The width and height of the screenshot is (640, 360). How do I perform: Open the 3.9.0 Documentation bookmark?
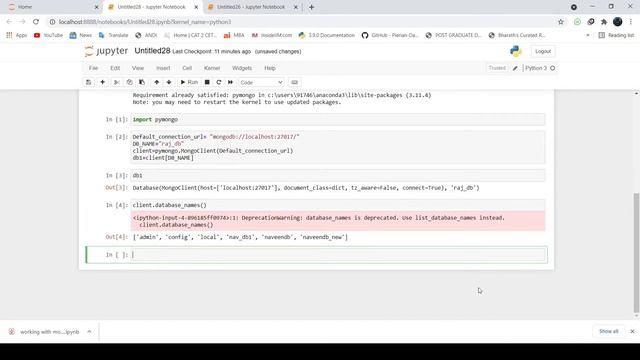[327, 36]
